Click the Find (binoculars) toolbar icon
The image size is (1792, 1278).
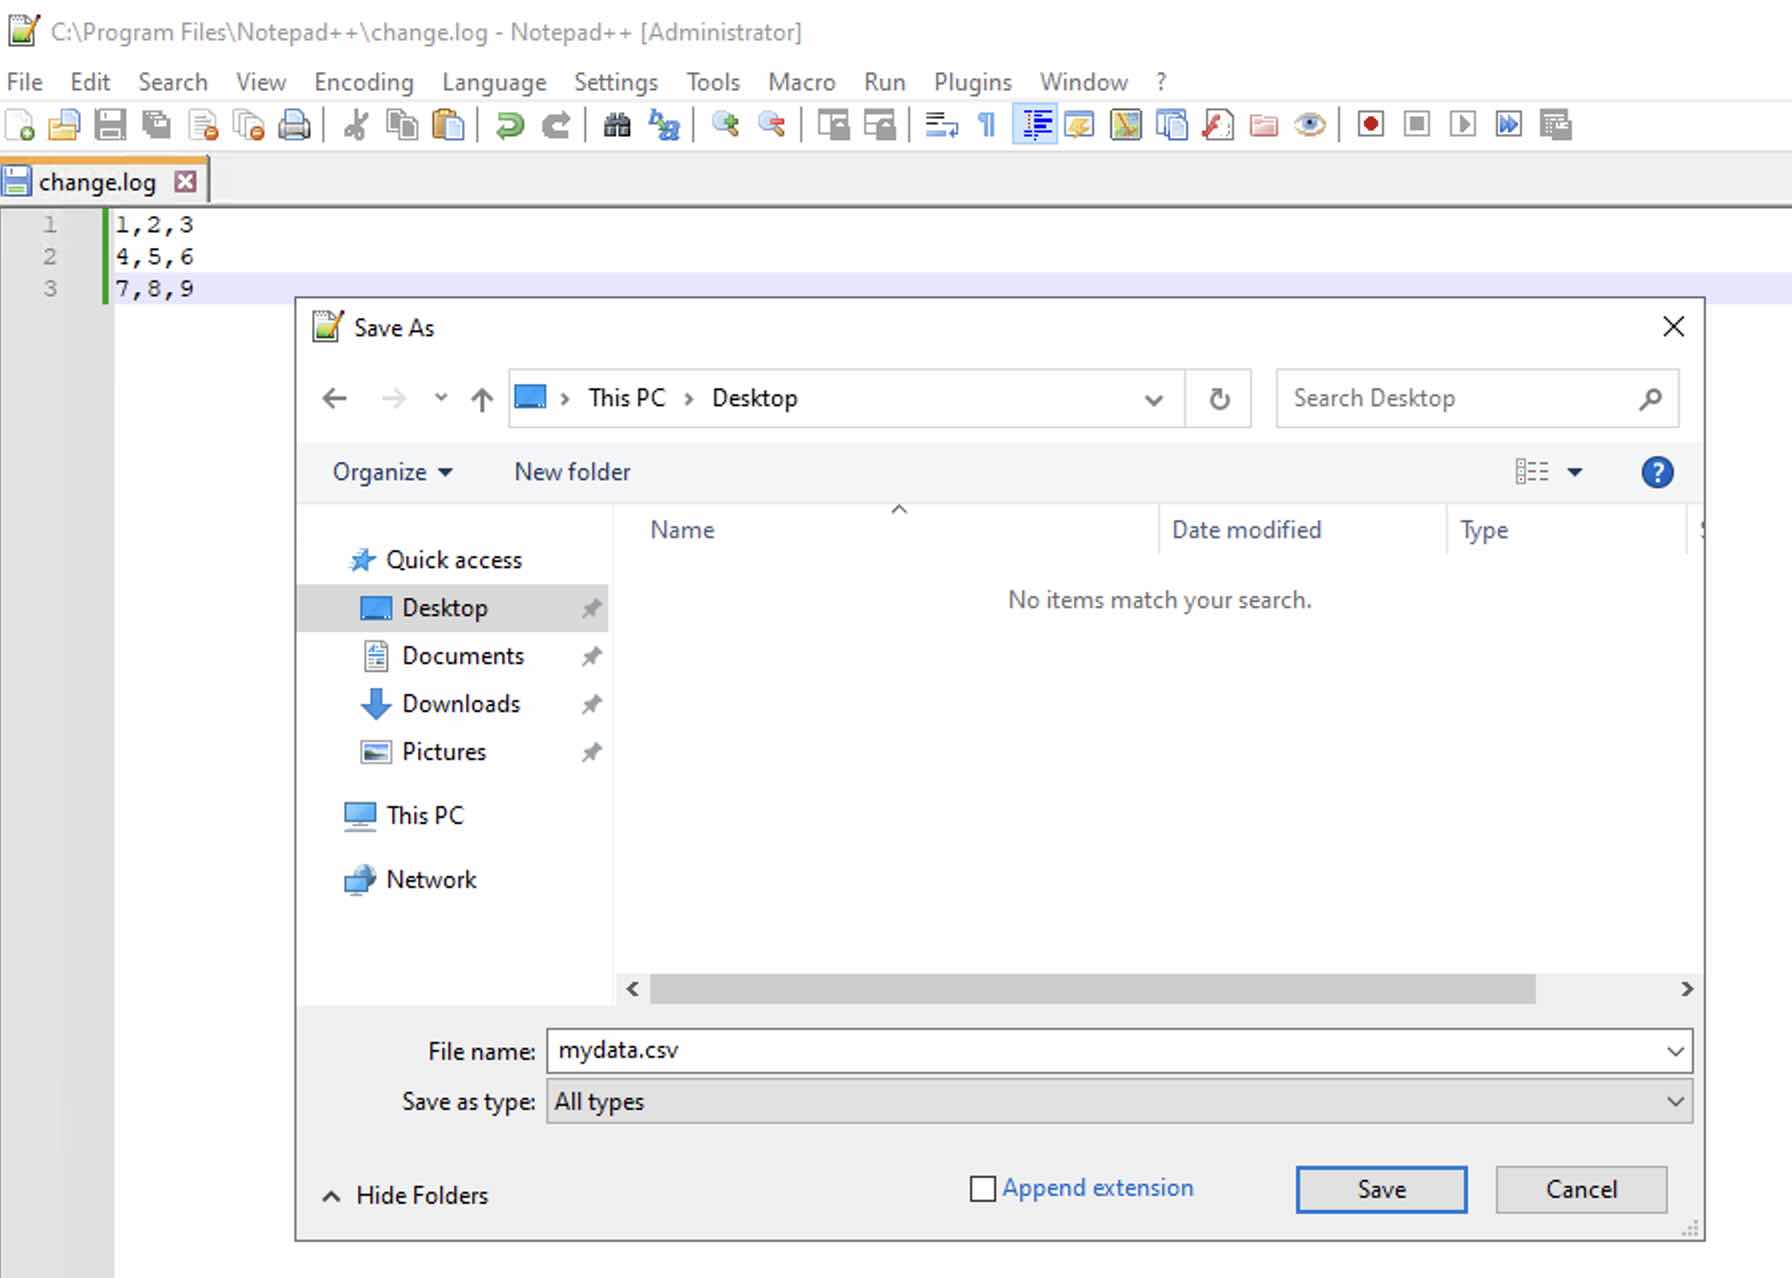coord(617,125)
